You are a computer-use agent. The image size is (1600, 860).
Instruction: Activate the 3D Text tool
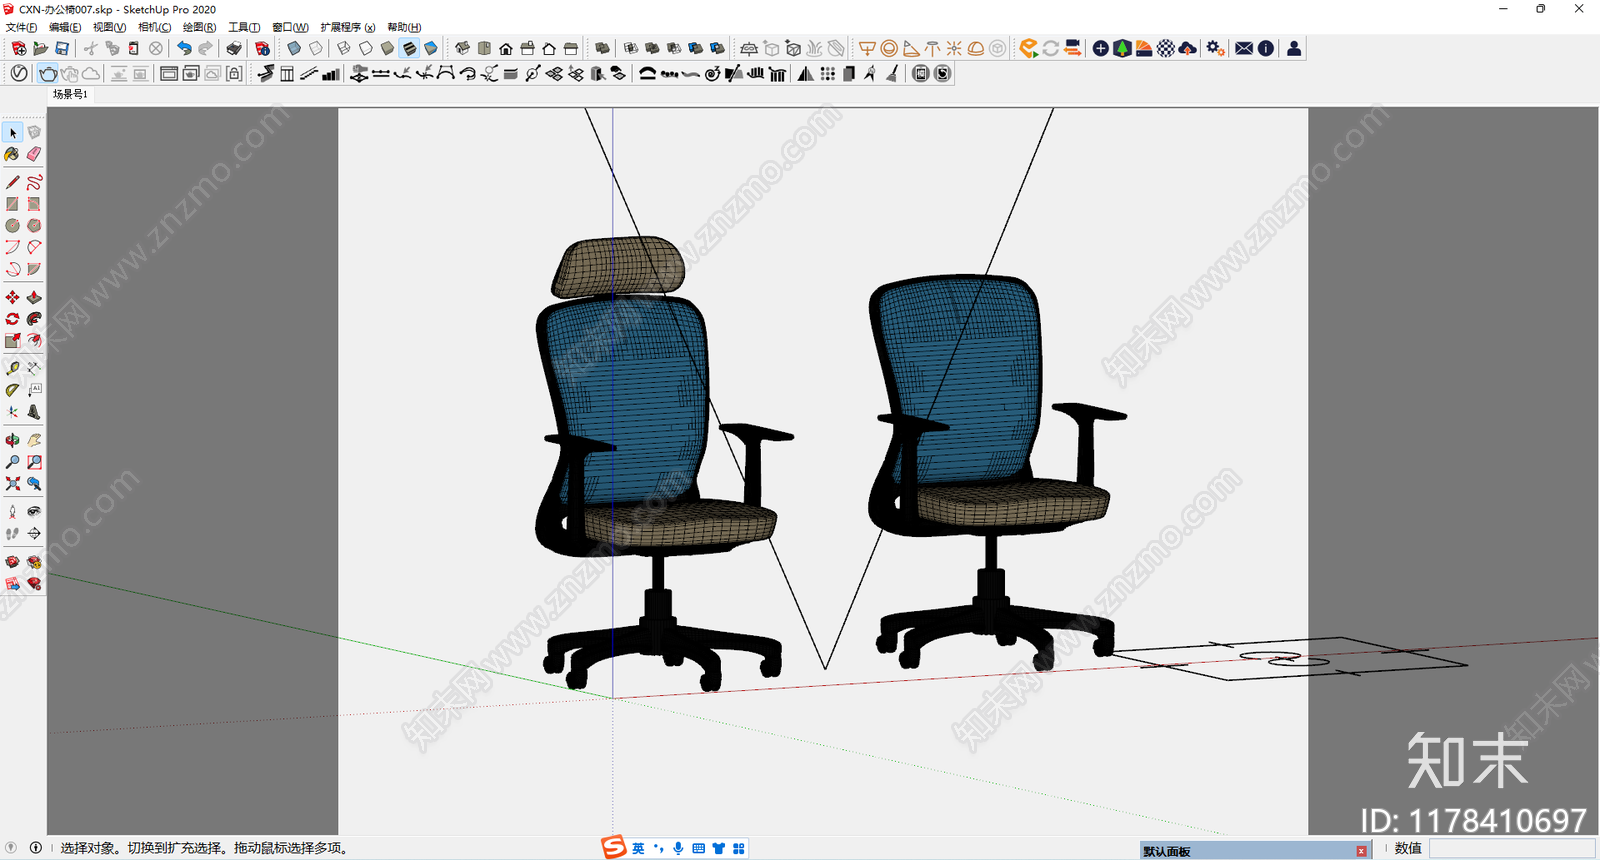click(34, 411)
